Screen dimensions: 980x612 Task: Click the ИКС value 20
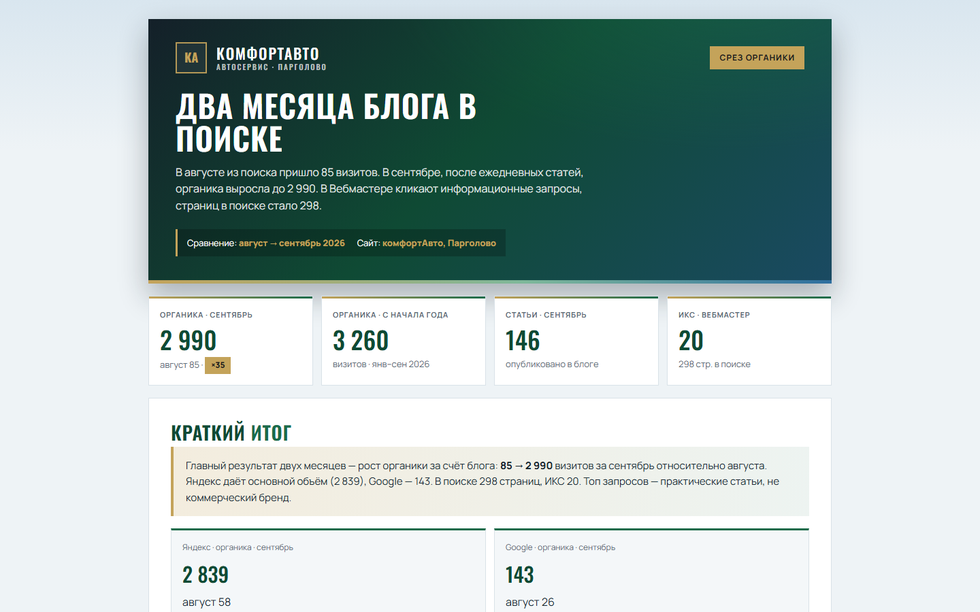[691, 341]
